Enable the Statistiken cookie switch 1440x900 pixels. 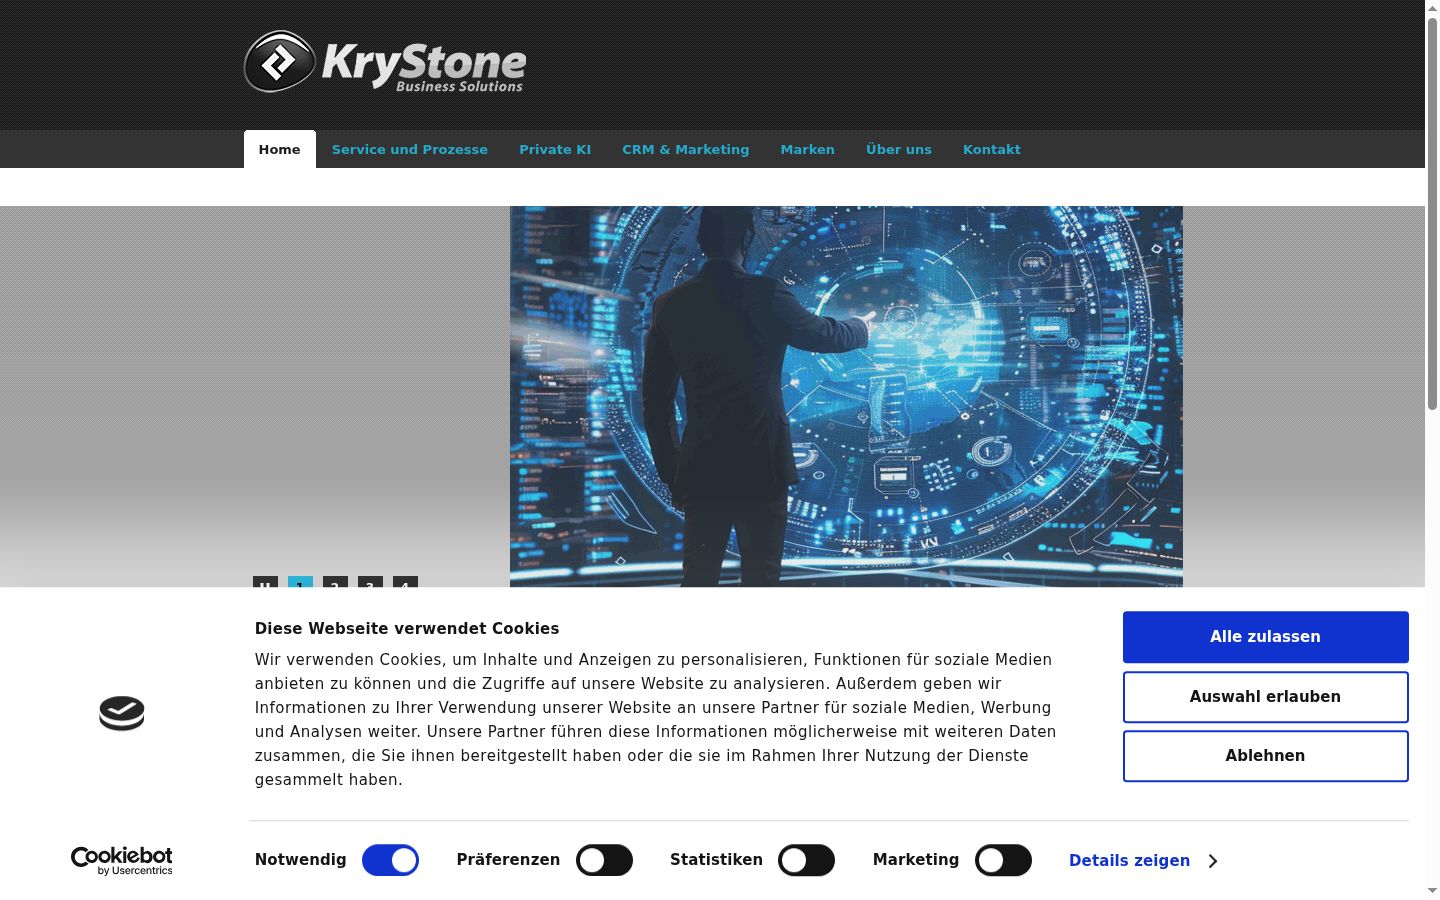point(806,860)
